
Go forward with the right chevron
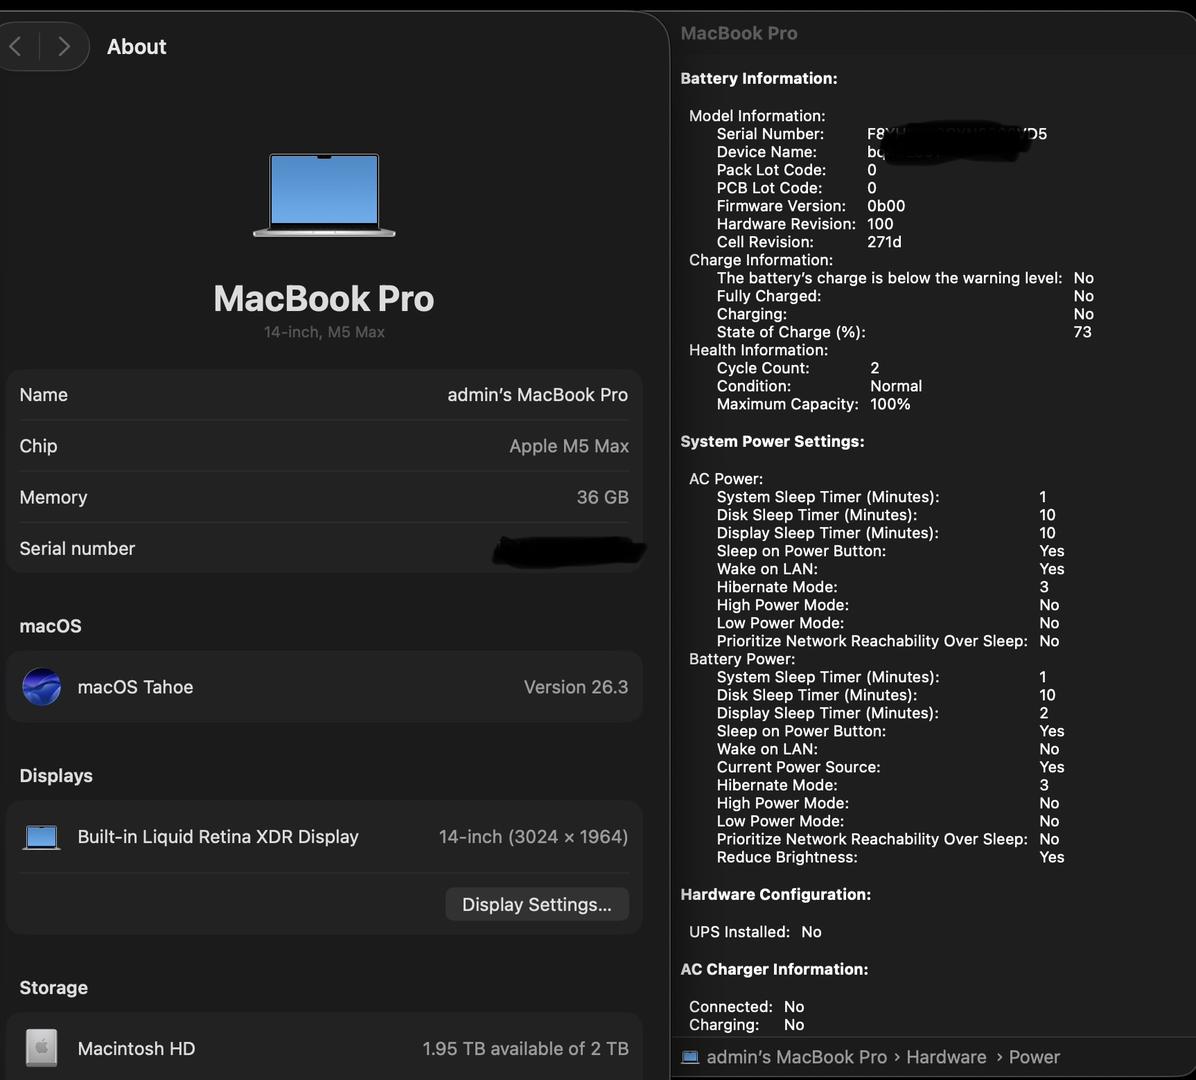click(64, 47)
